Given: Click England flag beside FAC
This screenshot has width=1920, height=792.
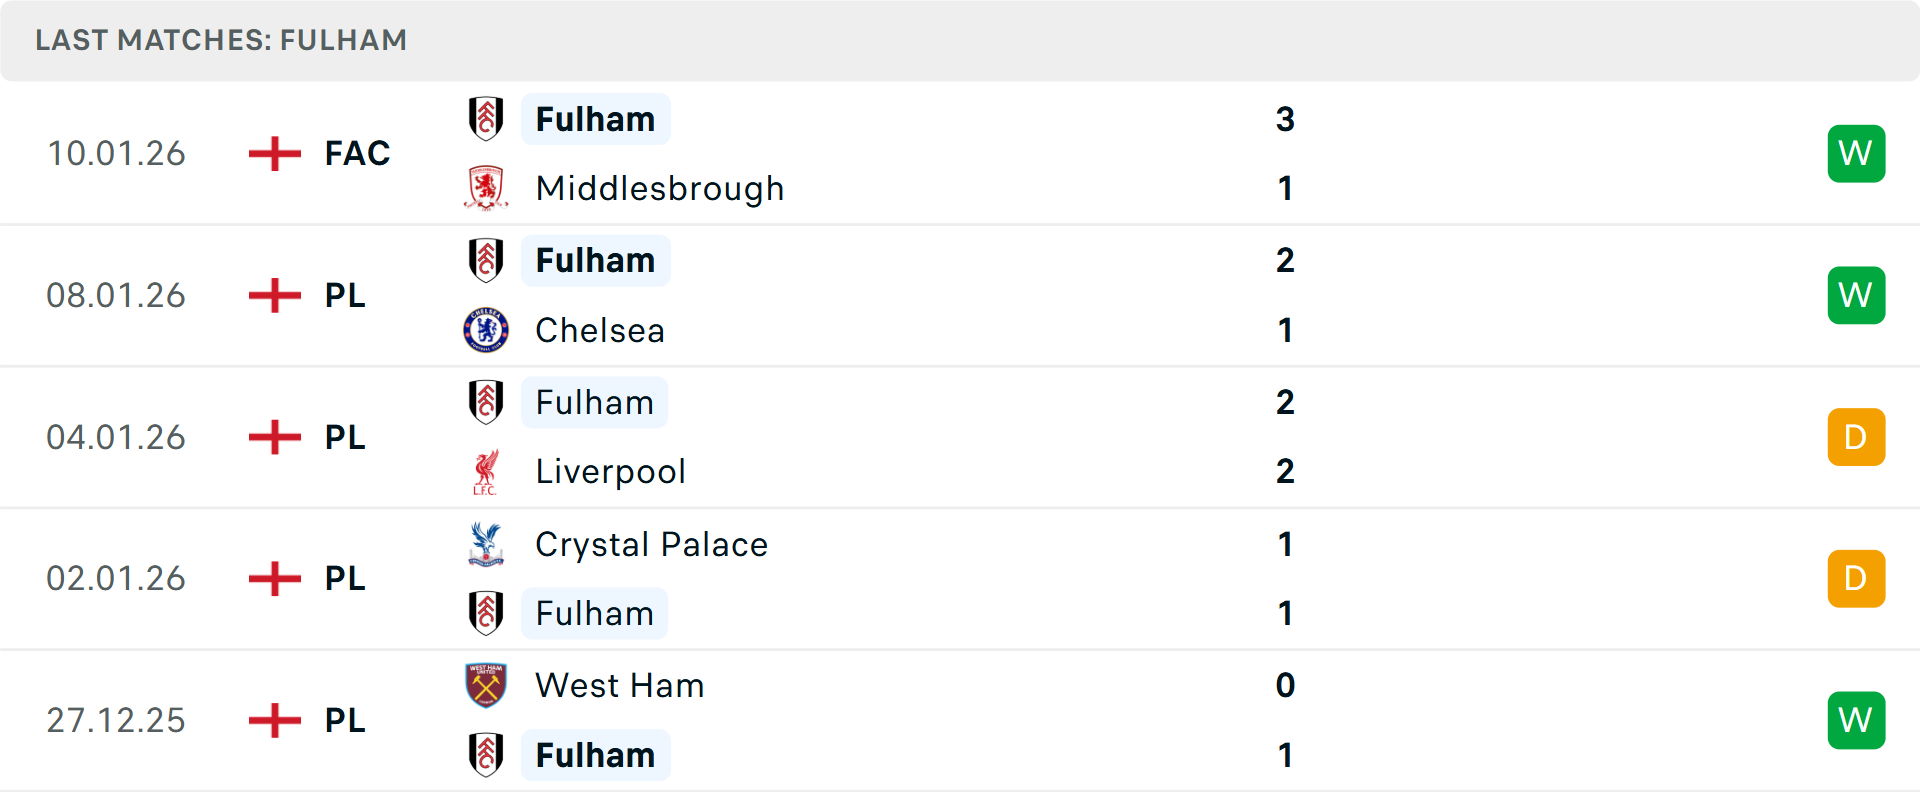Looking at the screenshot, I should click(x=274, y=154).
